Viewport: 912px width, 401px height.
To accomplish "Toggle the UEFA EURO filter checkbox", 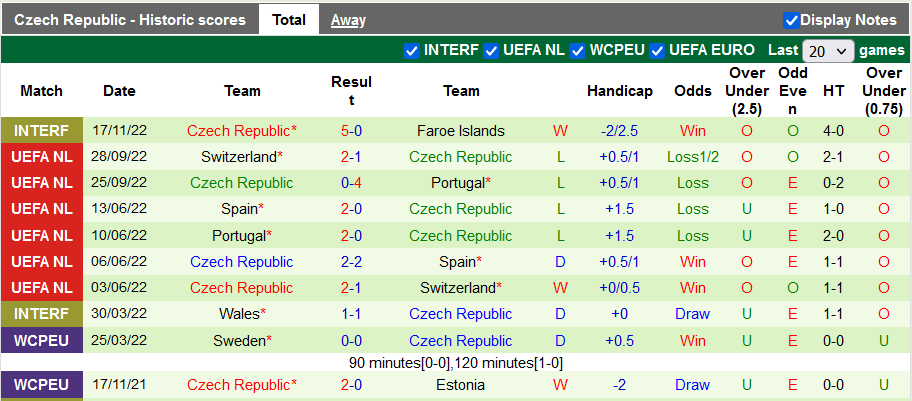I will tap(657, 50).
